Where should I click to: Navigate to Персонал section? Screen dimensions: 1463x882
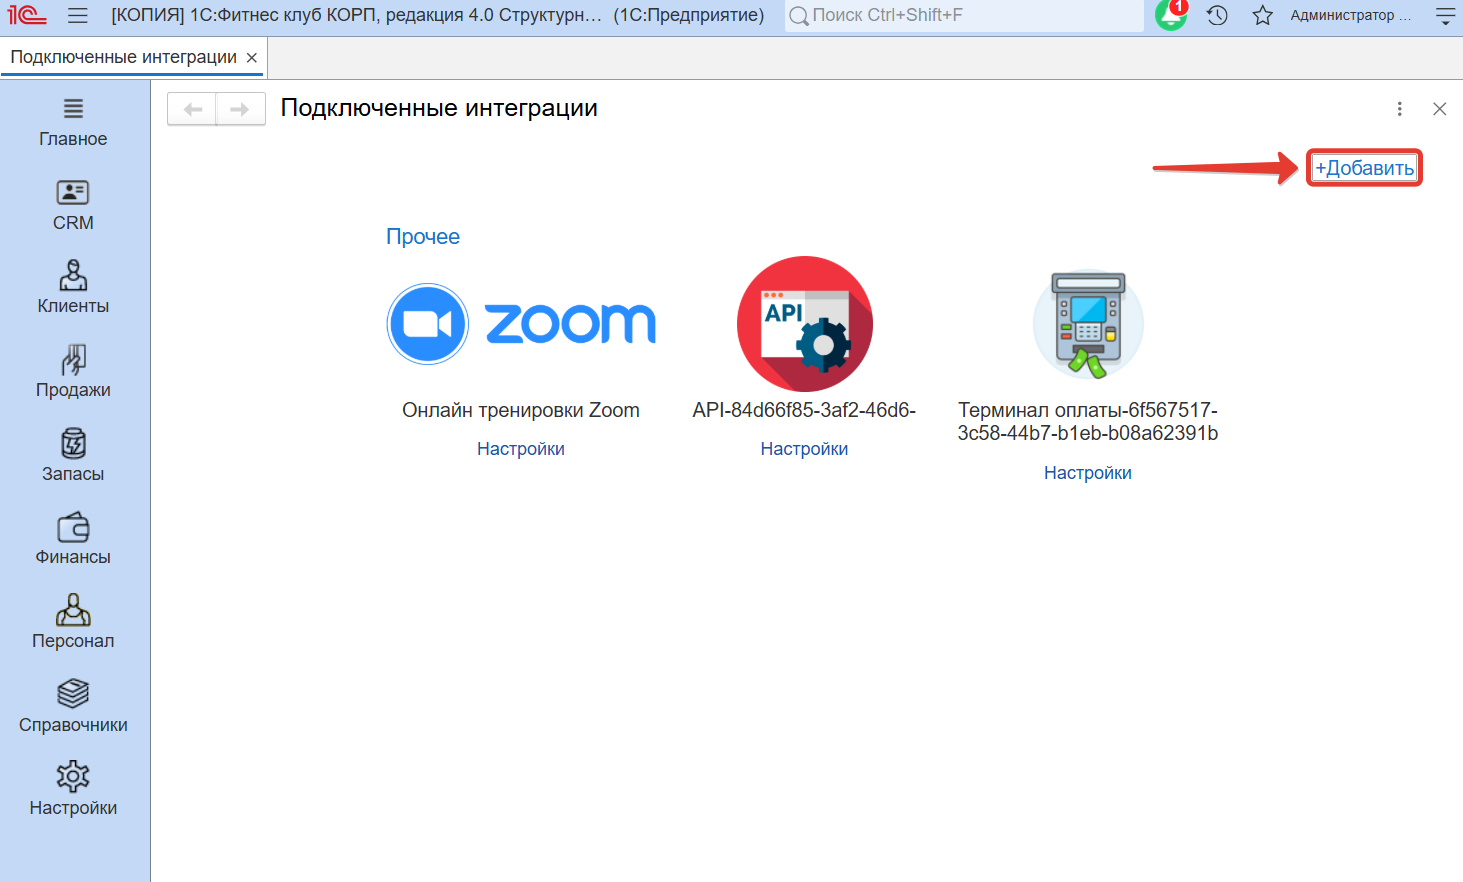pyautogui.click(x=73, y=623)
